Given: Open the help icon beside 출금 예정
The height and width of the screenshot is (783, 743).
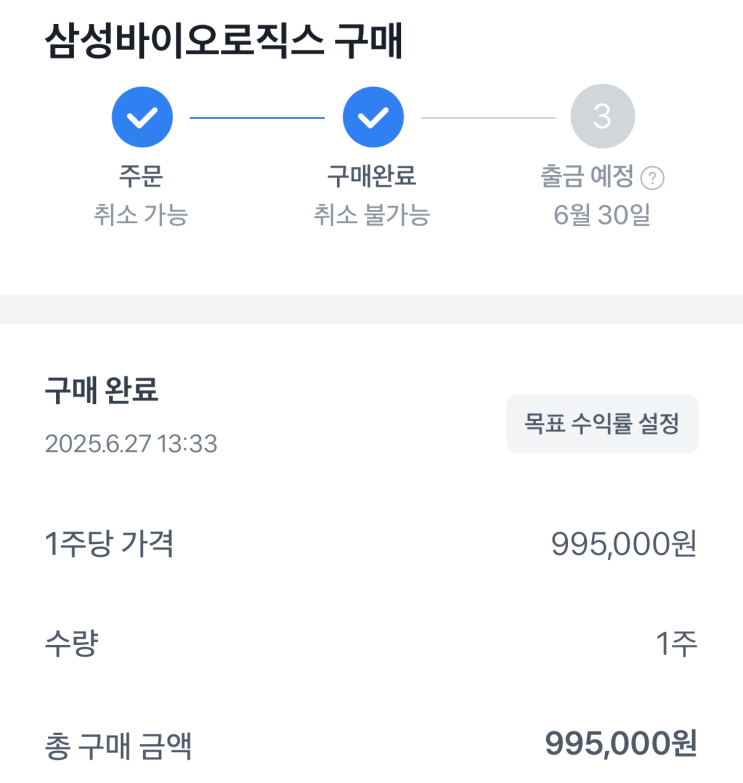Looking at the screenshot, I should [x=653, y=179].
